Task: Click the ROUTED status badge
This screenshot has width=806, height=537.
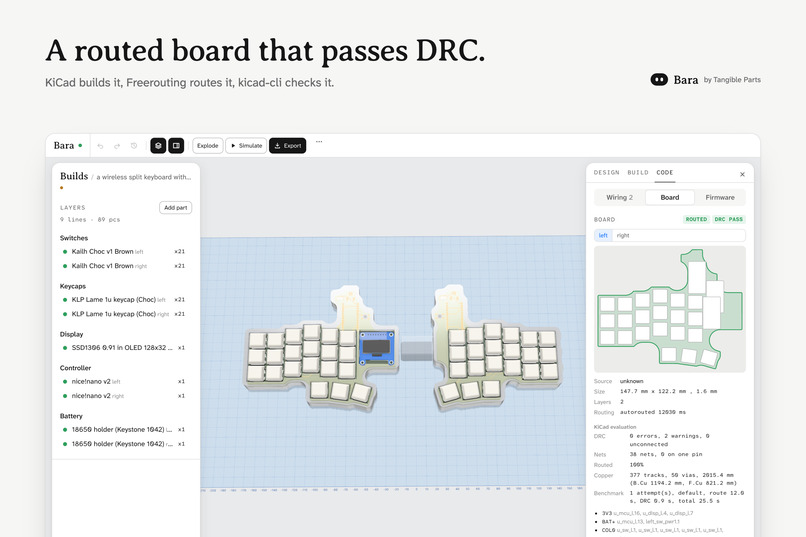Action: 697,219
